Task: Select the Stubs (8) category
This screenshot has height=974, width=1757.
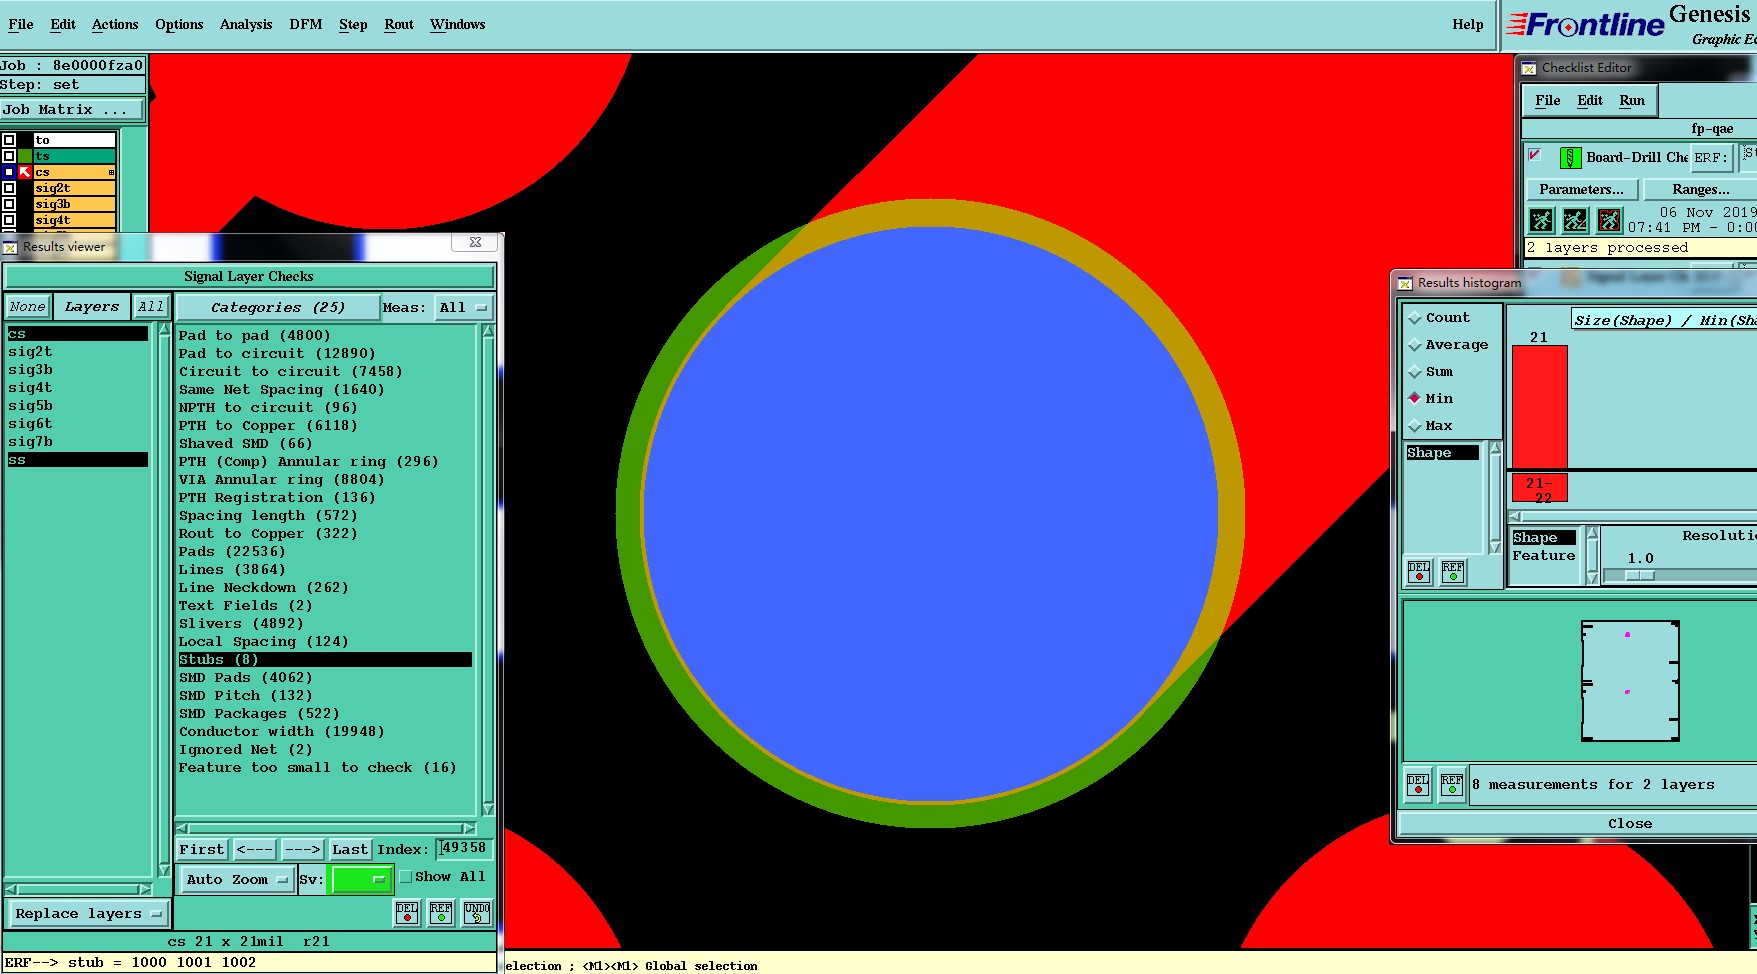Action: pyautogui.click(x=325, y=660)
